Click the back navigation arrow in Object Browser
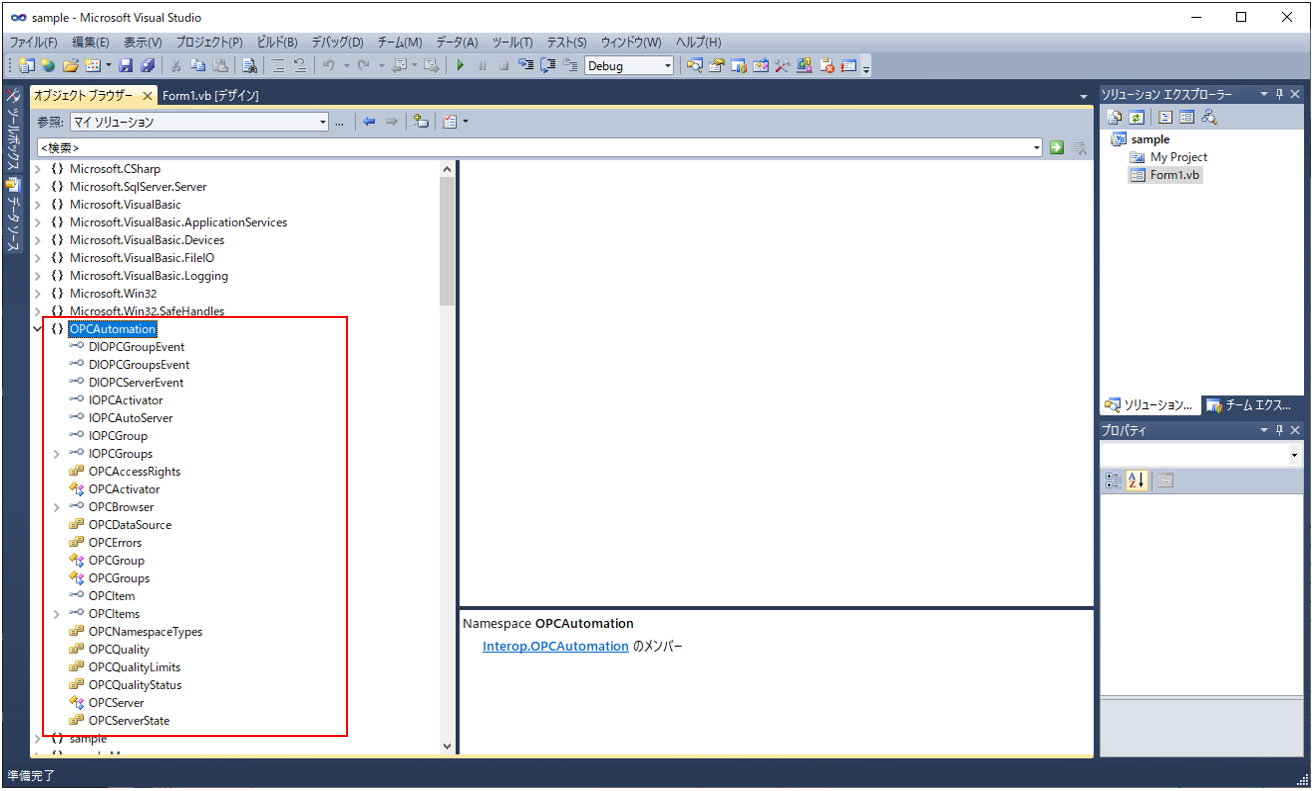This screenshot has width=1314, height=791. [x=369, y=122]
